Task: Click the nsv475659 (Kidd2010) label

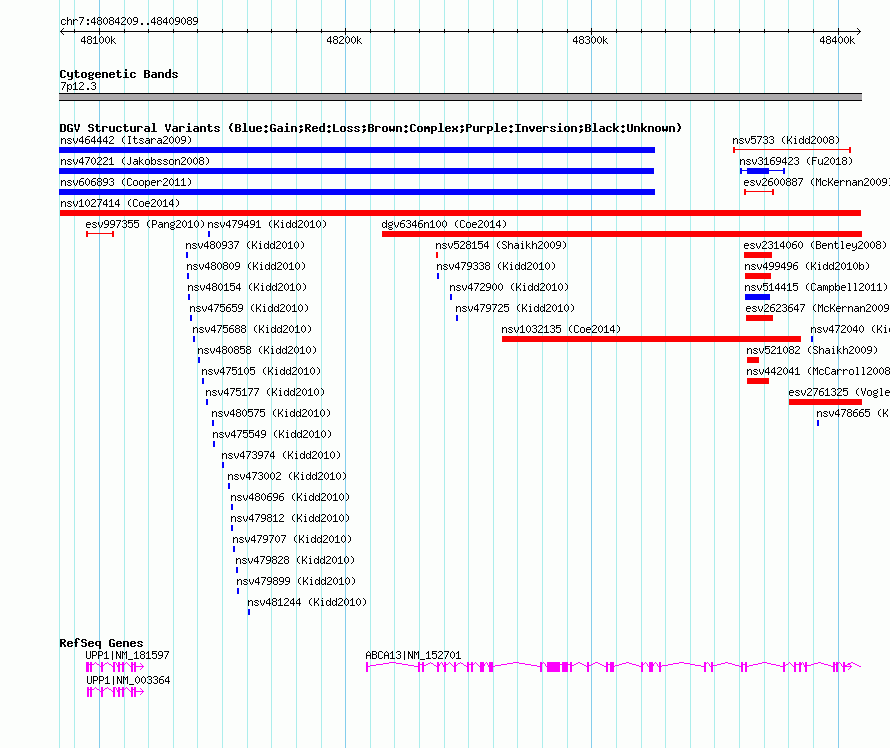Action: 249,308
